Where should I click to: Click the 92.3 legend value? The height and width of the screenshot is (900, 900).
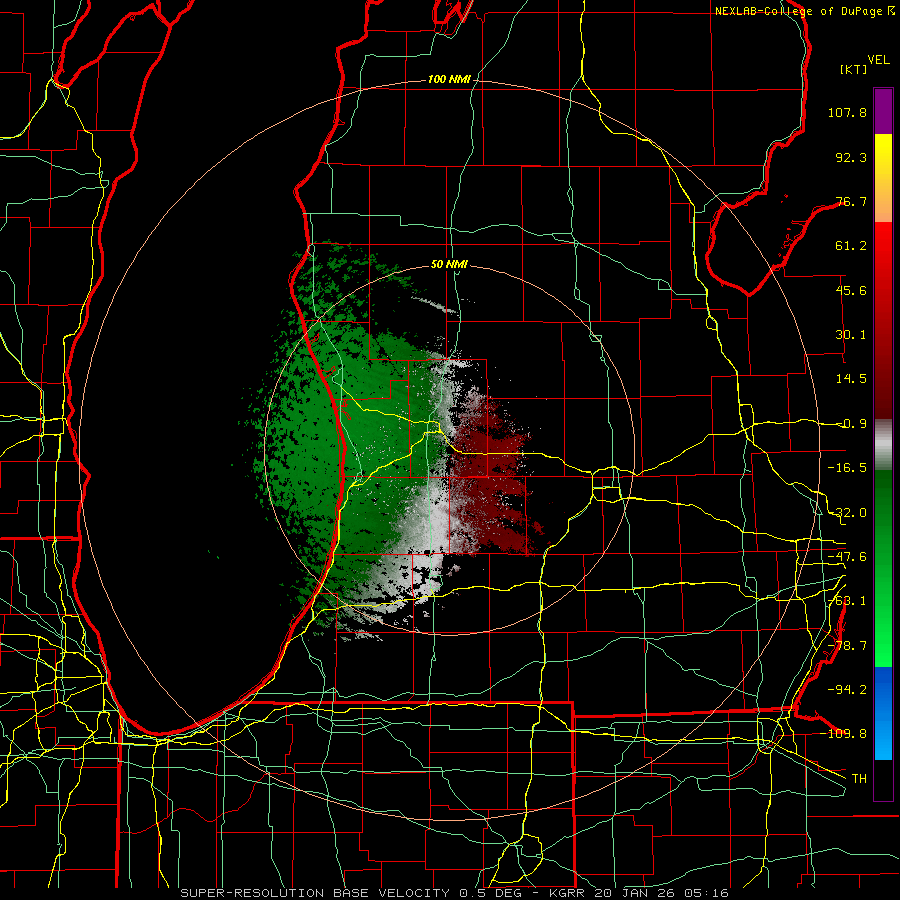tap(851, 157)
